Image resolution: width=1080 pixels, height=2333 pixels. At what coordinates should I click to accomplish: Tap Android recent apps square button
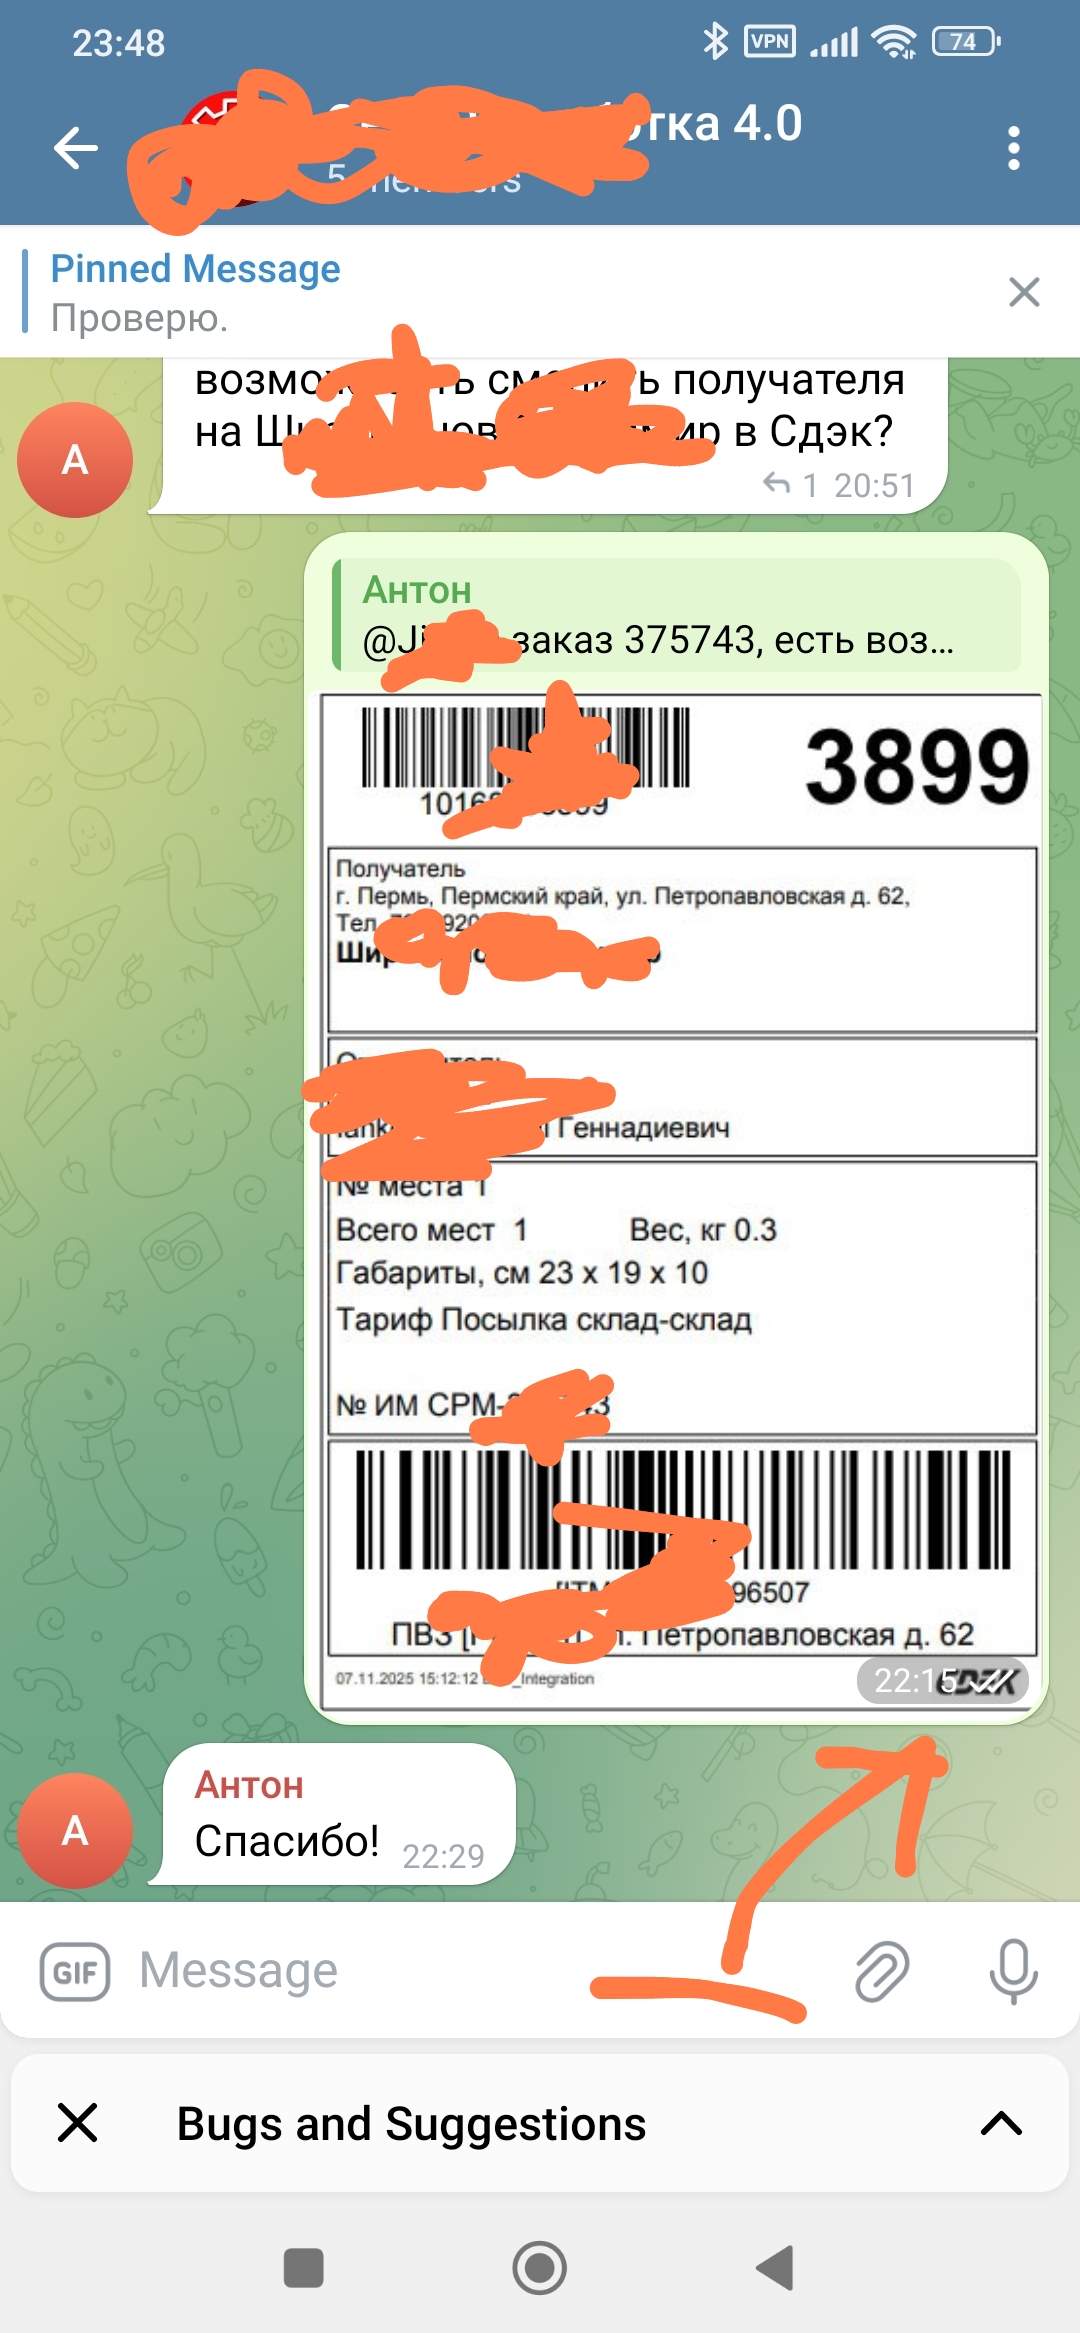click(x=303, y=2268)
